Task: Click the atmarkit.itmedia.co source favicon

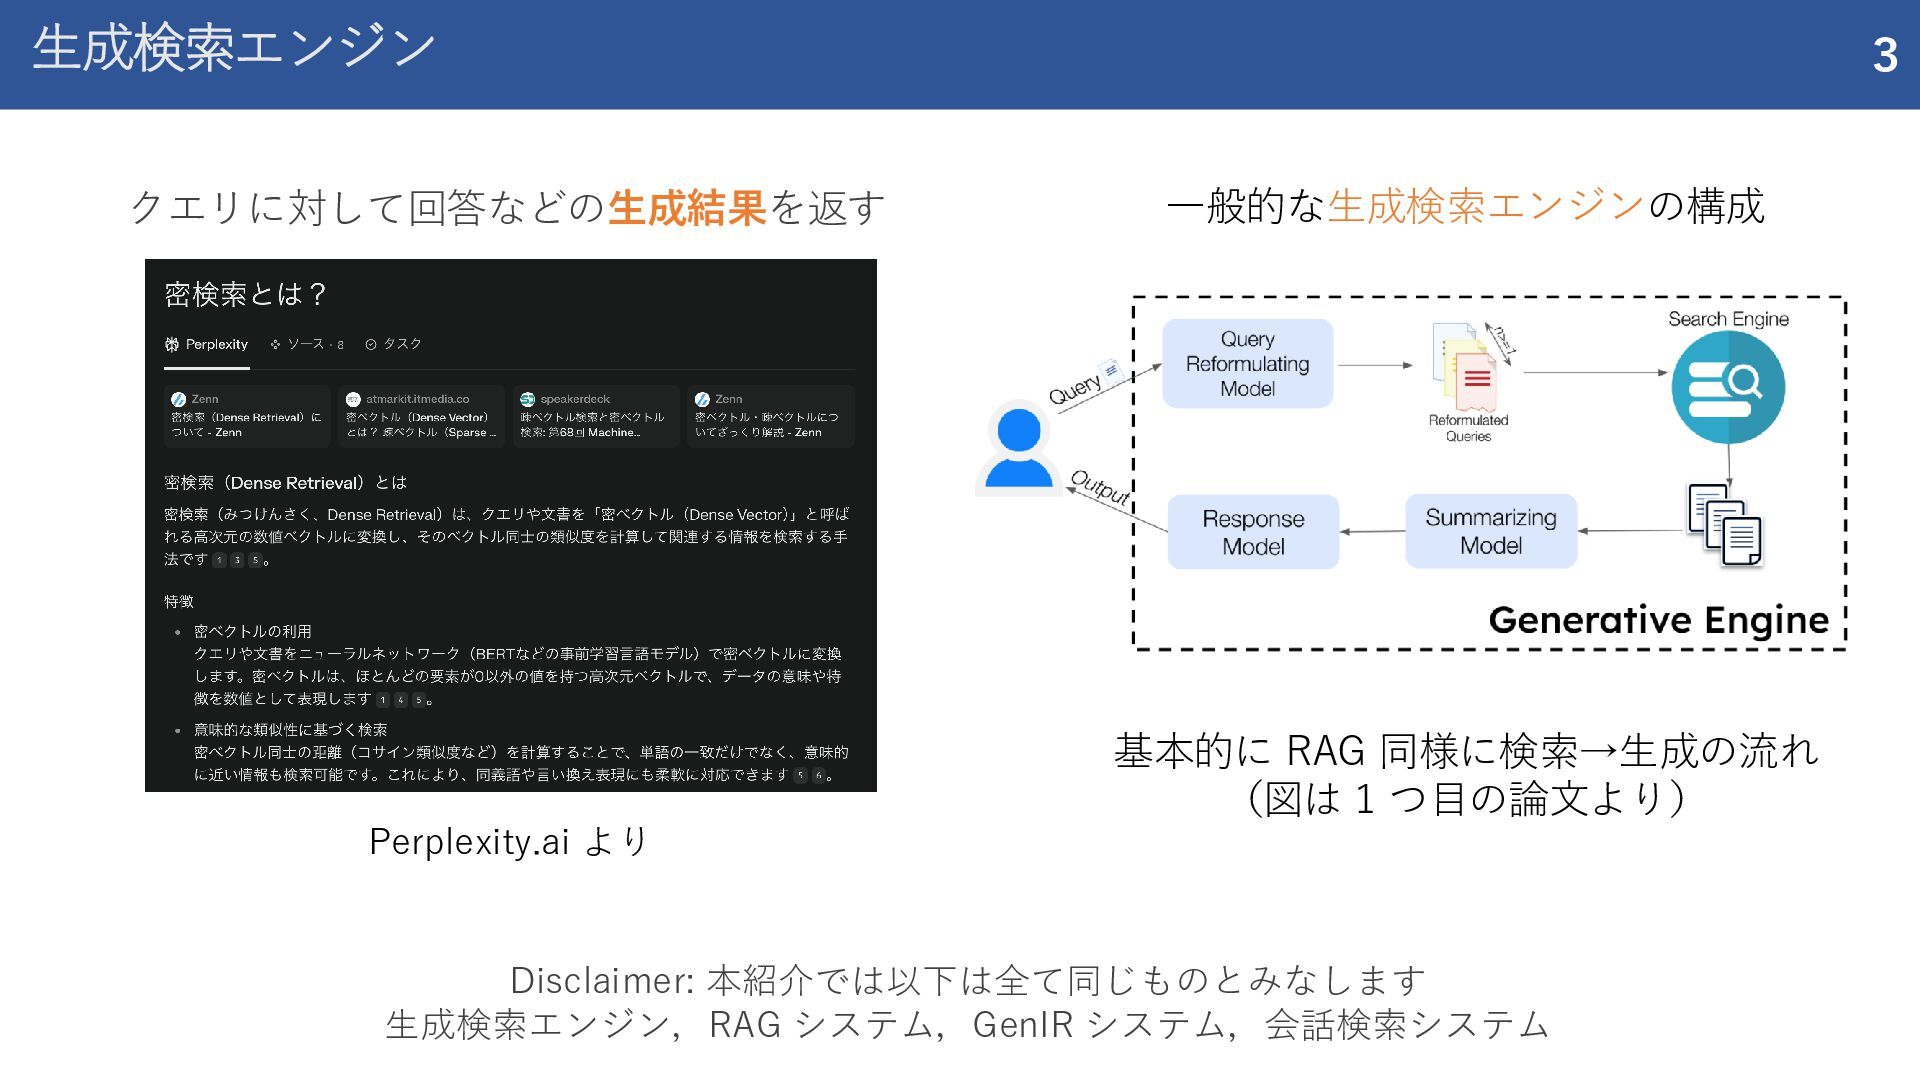Action: (353, 399)
